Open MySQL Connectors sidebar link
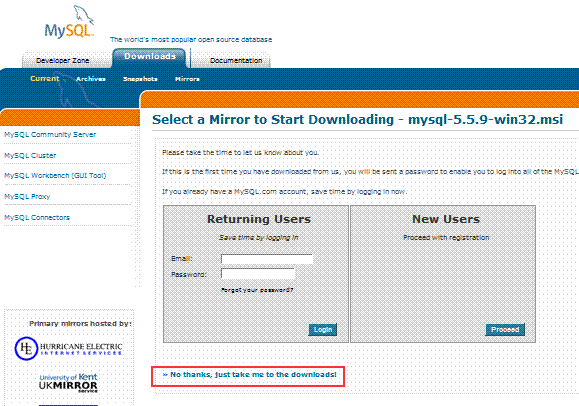The image size is (579, 406). pyautogui.click(x=37, y=218)
